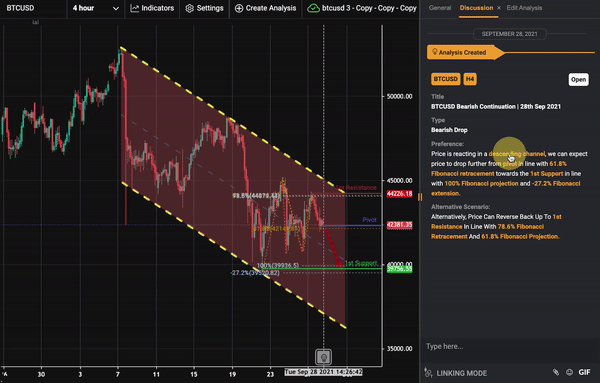This screenshot has height=383, width=600.
Task: Click the 39756.55 support price label
Action: (x=399, y=269)
